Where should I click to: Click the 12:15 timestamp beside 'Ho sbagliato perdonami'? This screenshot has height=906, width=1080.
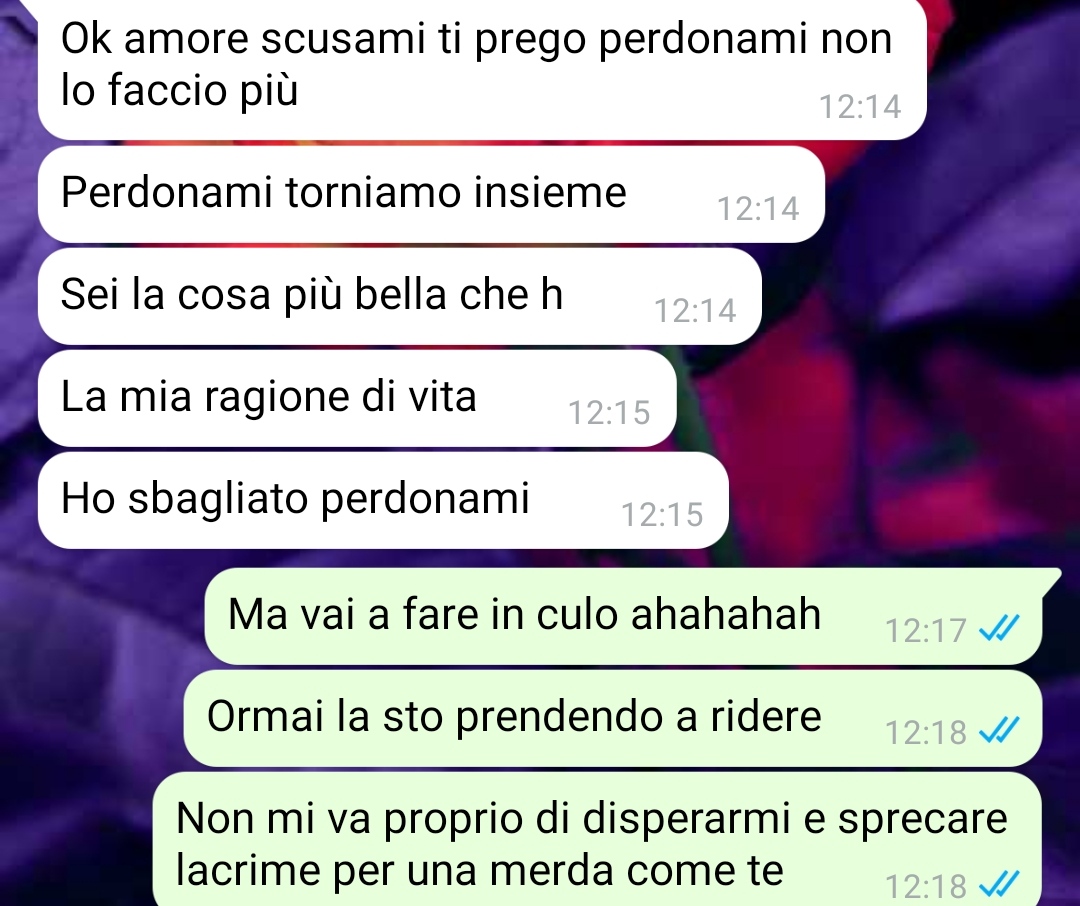(662, 515)
